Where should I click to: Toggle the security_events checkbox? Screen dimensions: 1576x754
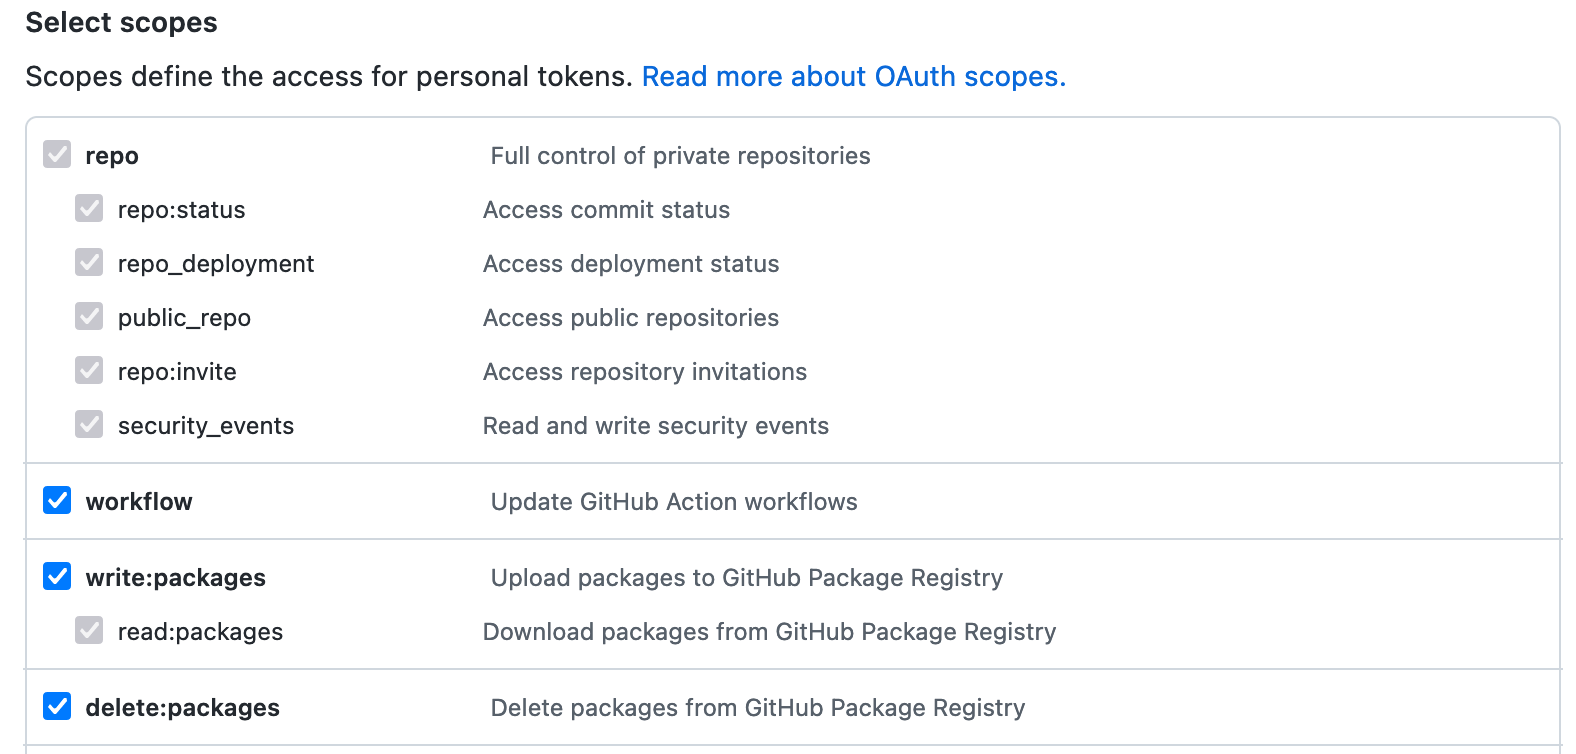pyautogui.click(x=89, y=424)
